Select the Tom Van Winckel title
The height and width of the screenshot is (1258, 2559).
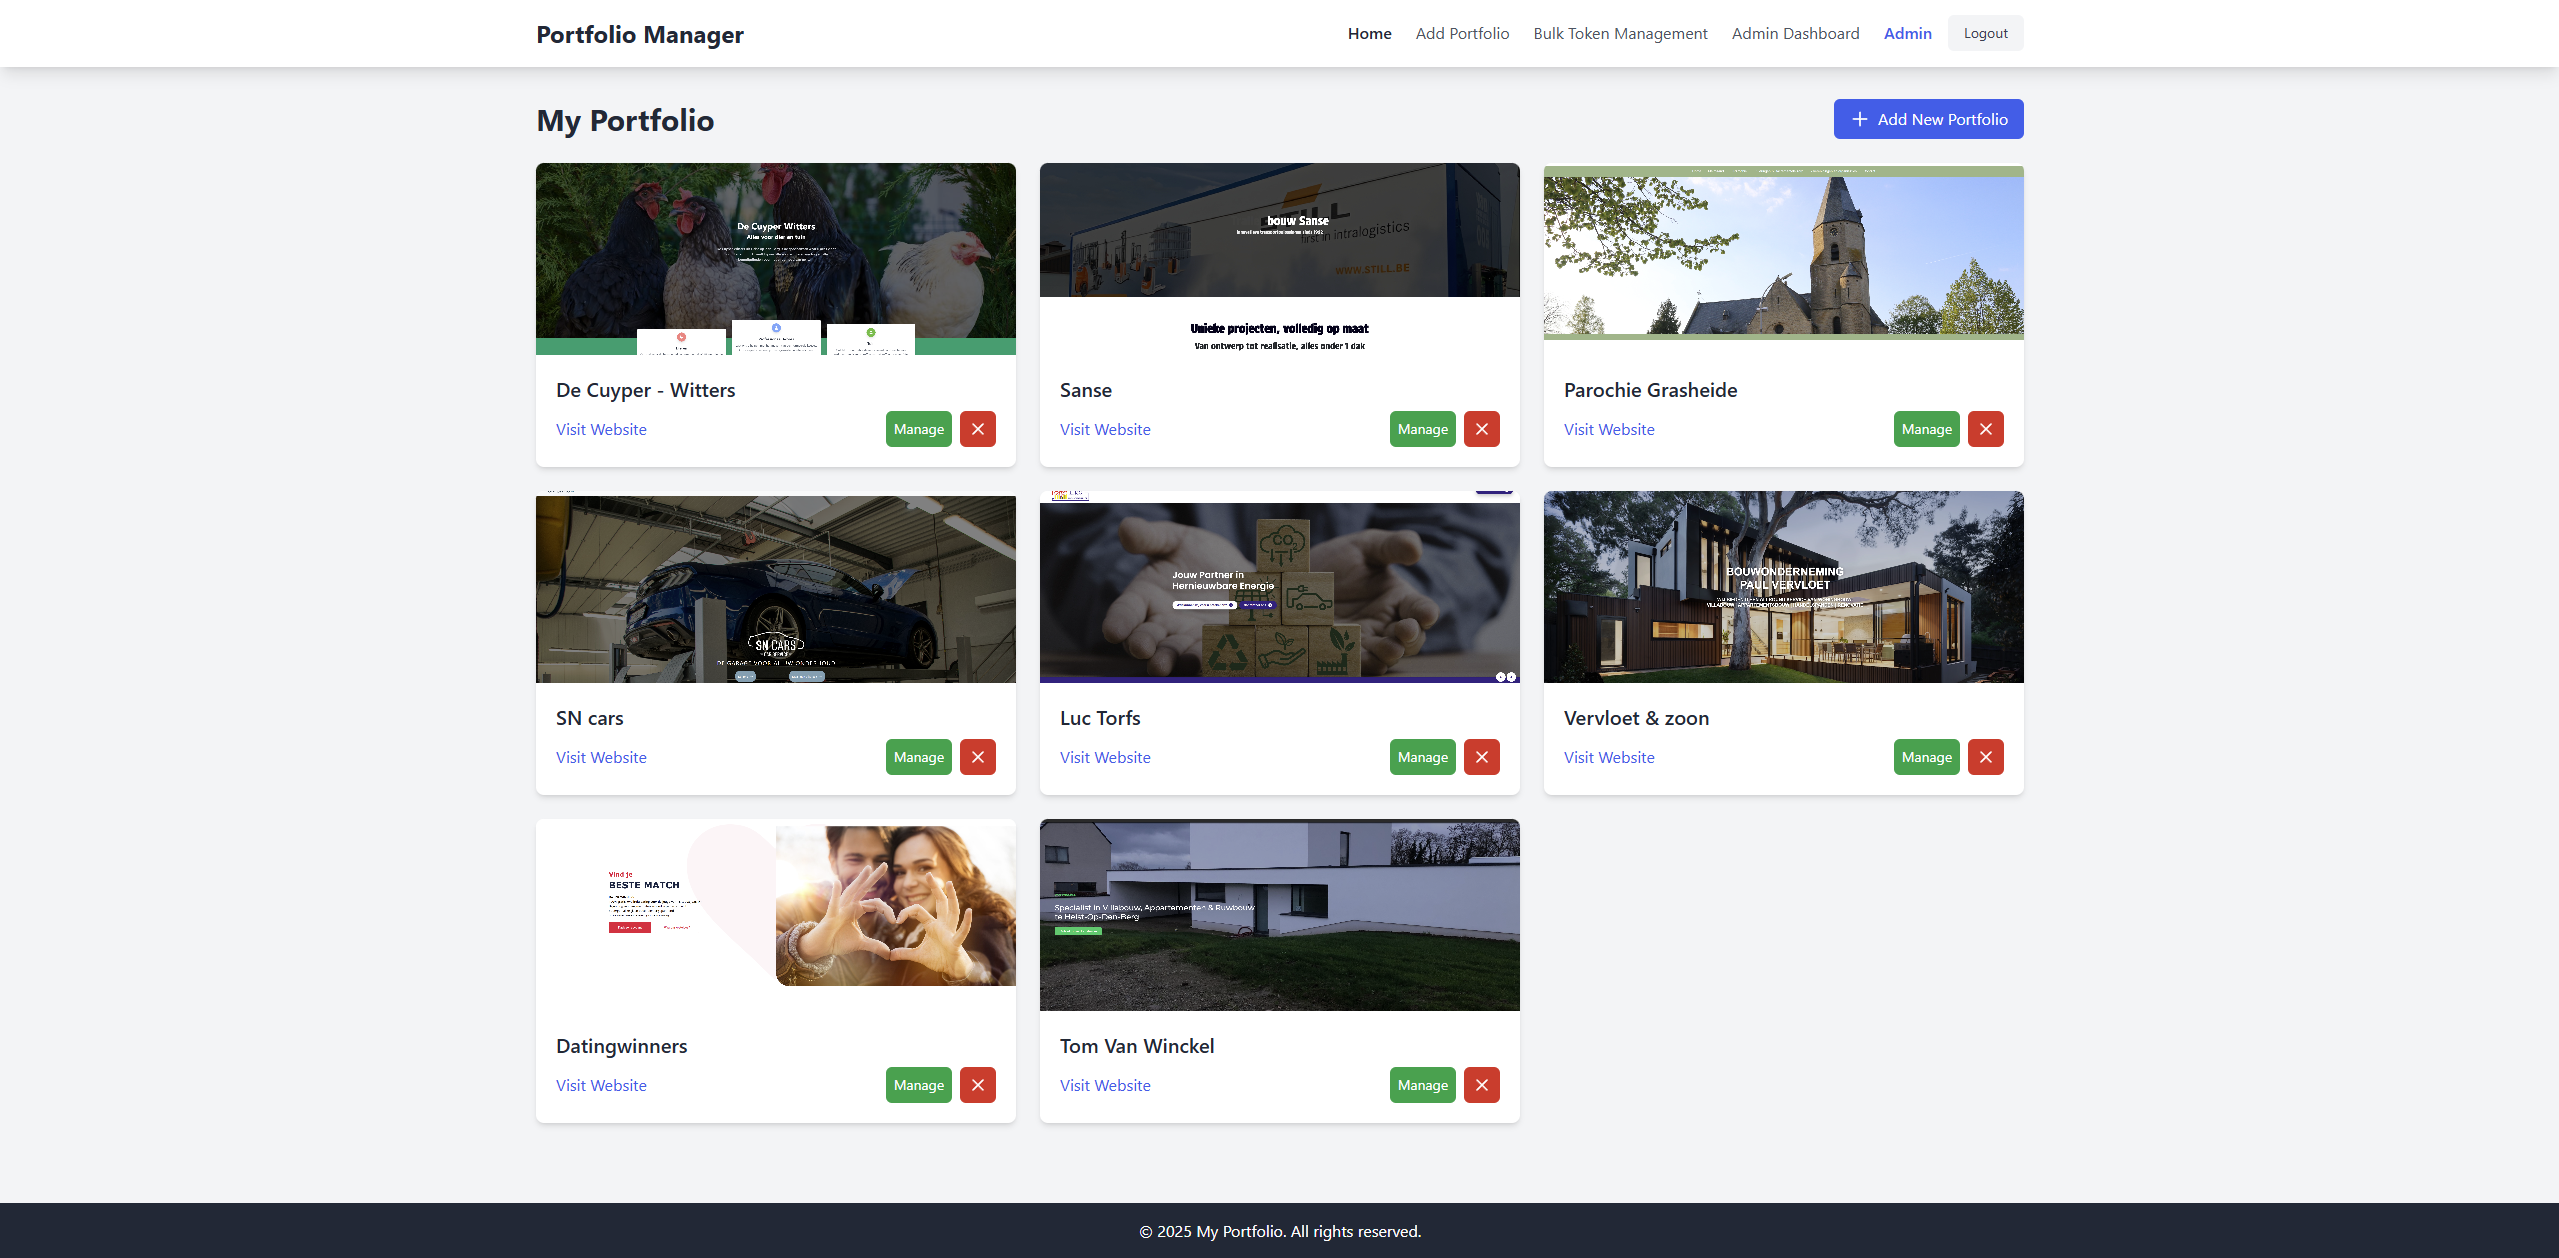click(x=1137, y=1046)
